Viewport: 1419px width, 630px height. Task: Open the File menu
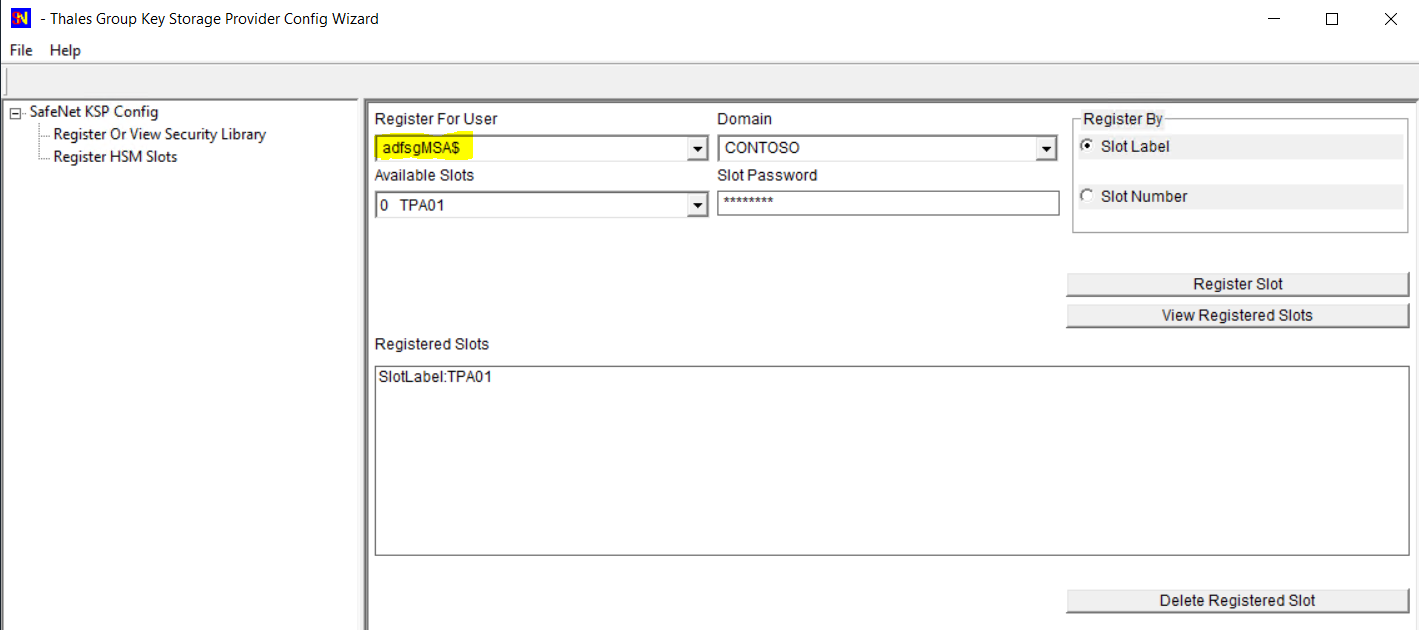21,50
